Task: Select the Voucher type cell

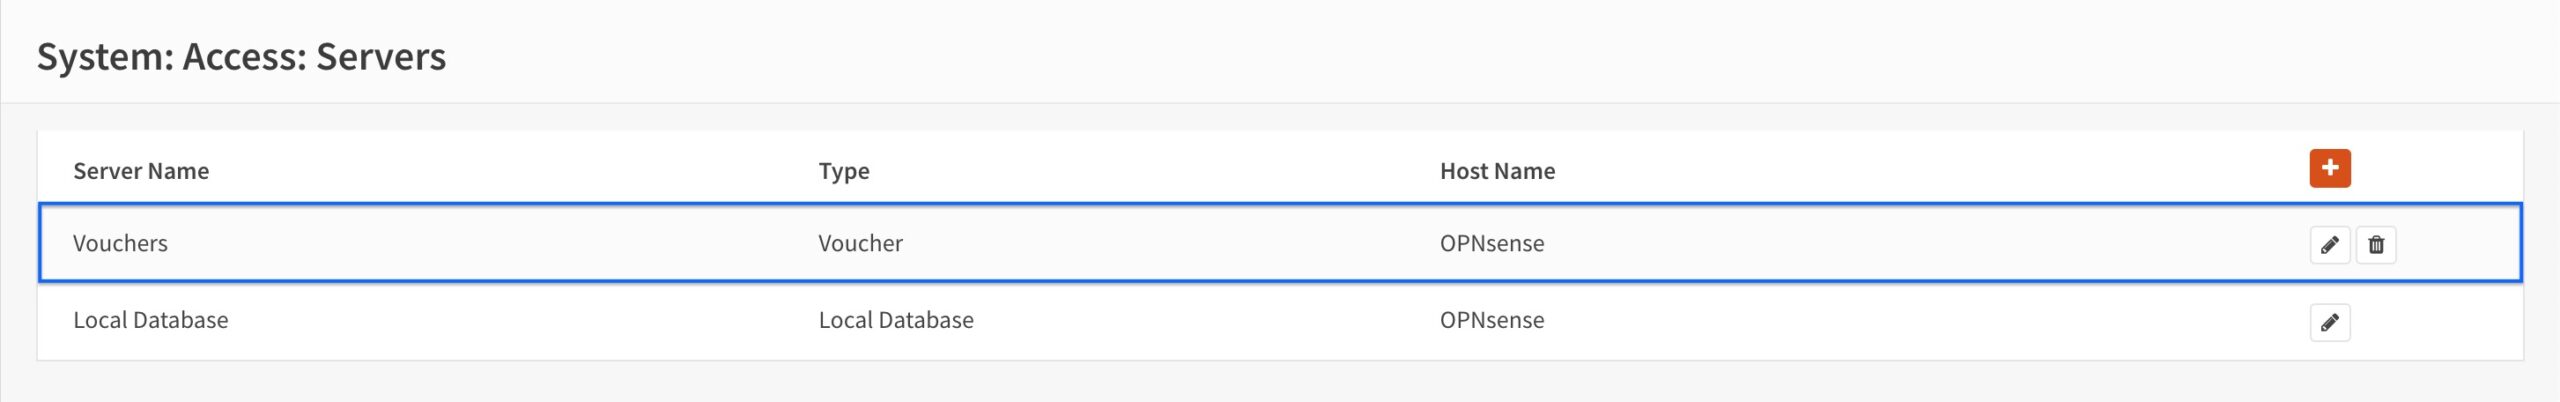Action: (x=860, y=243)
